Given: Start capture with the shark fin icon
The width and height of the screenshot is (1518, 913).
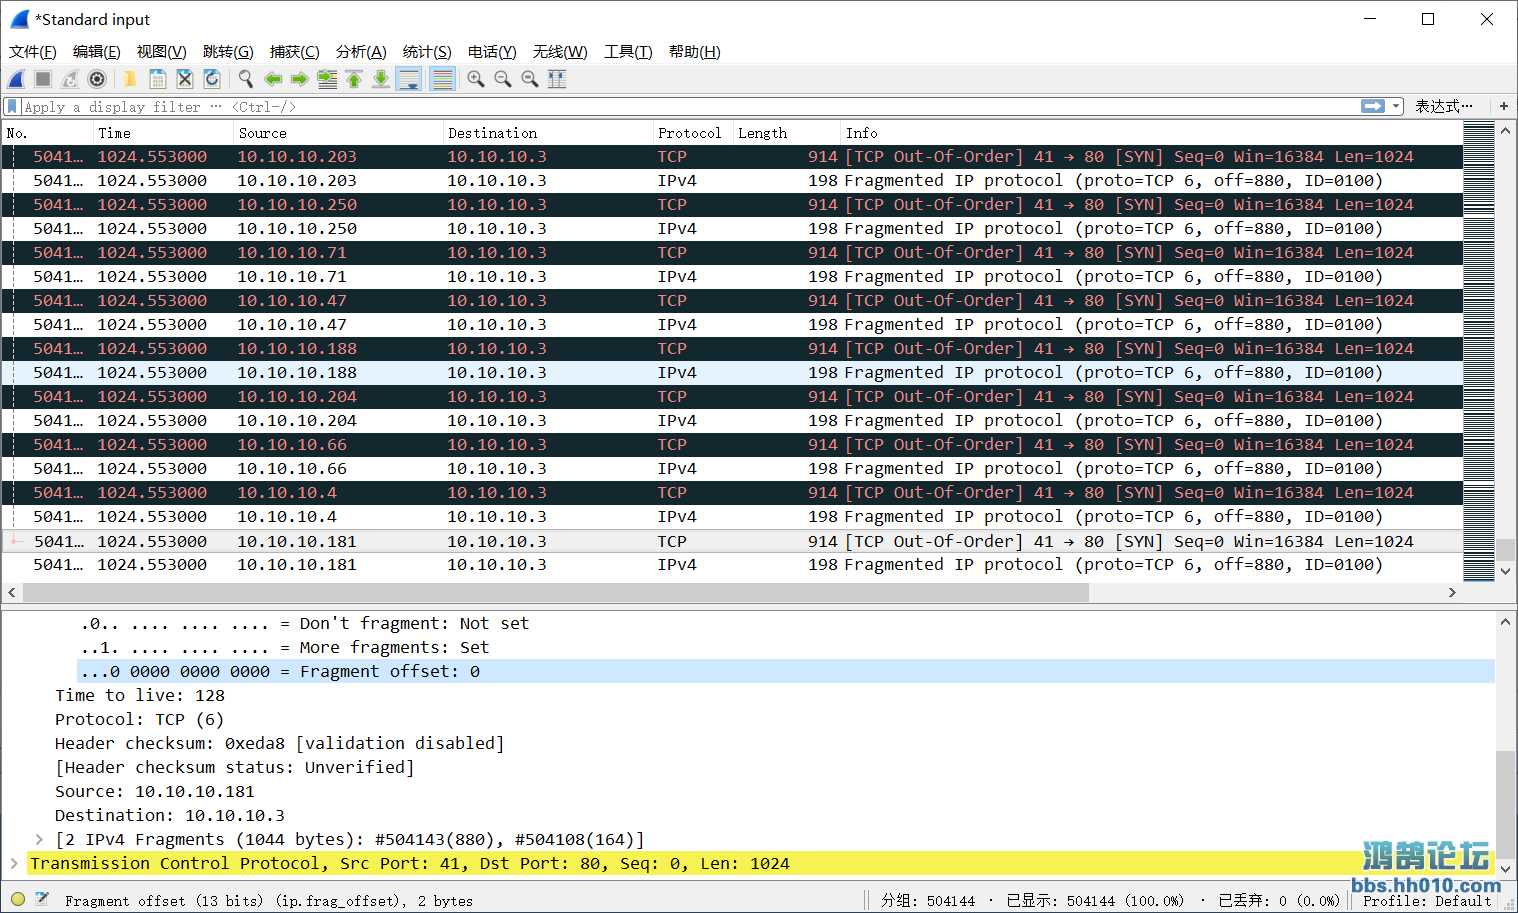Looking at the screenshot, I should pyautogui.click(x=17, y=79).
